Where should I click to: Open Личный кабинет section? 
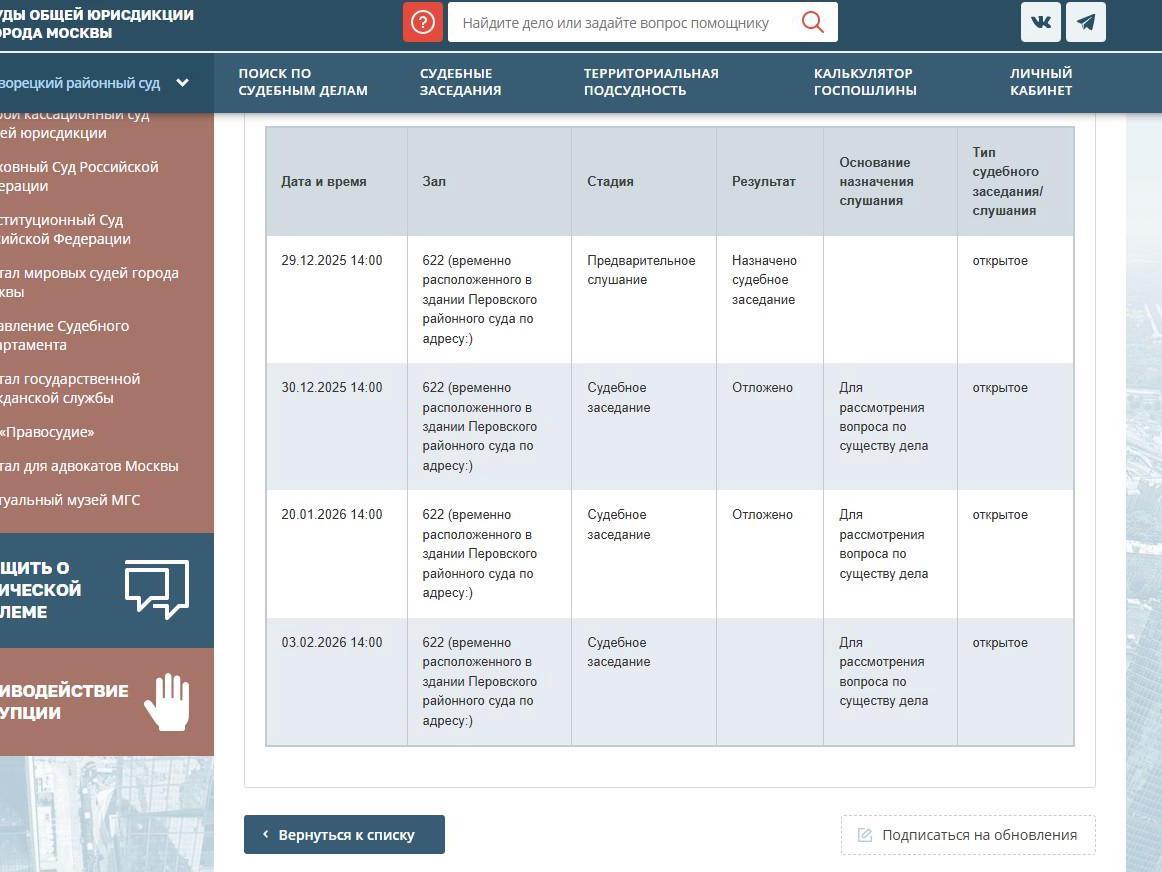point(1040,82)
